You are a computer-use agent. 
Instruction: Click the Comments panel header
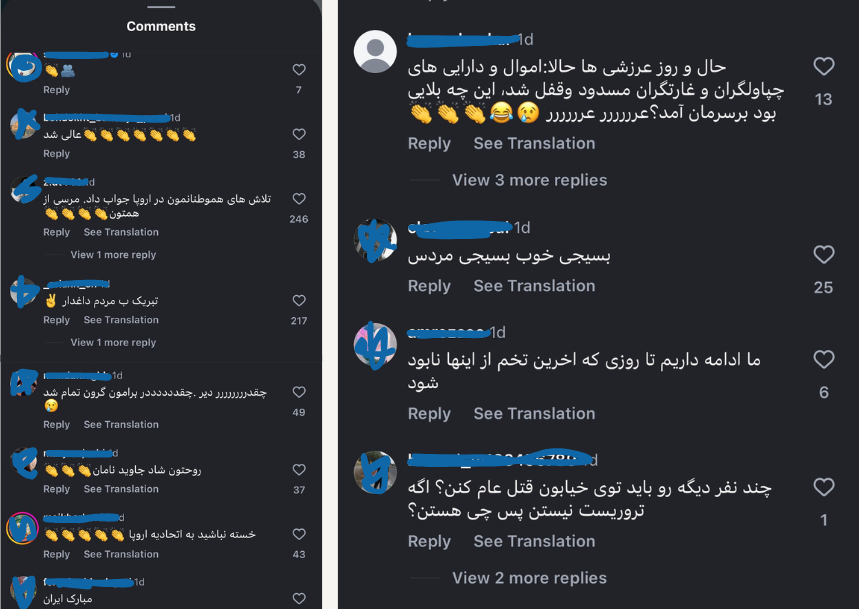click(161, 26)
